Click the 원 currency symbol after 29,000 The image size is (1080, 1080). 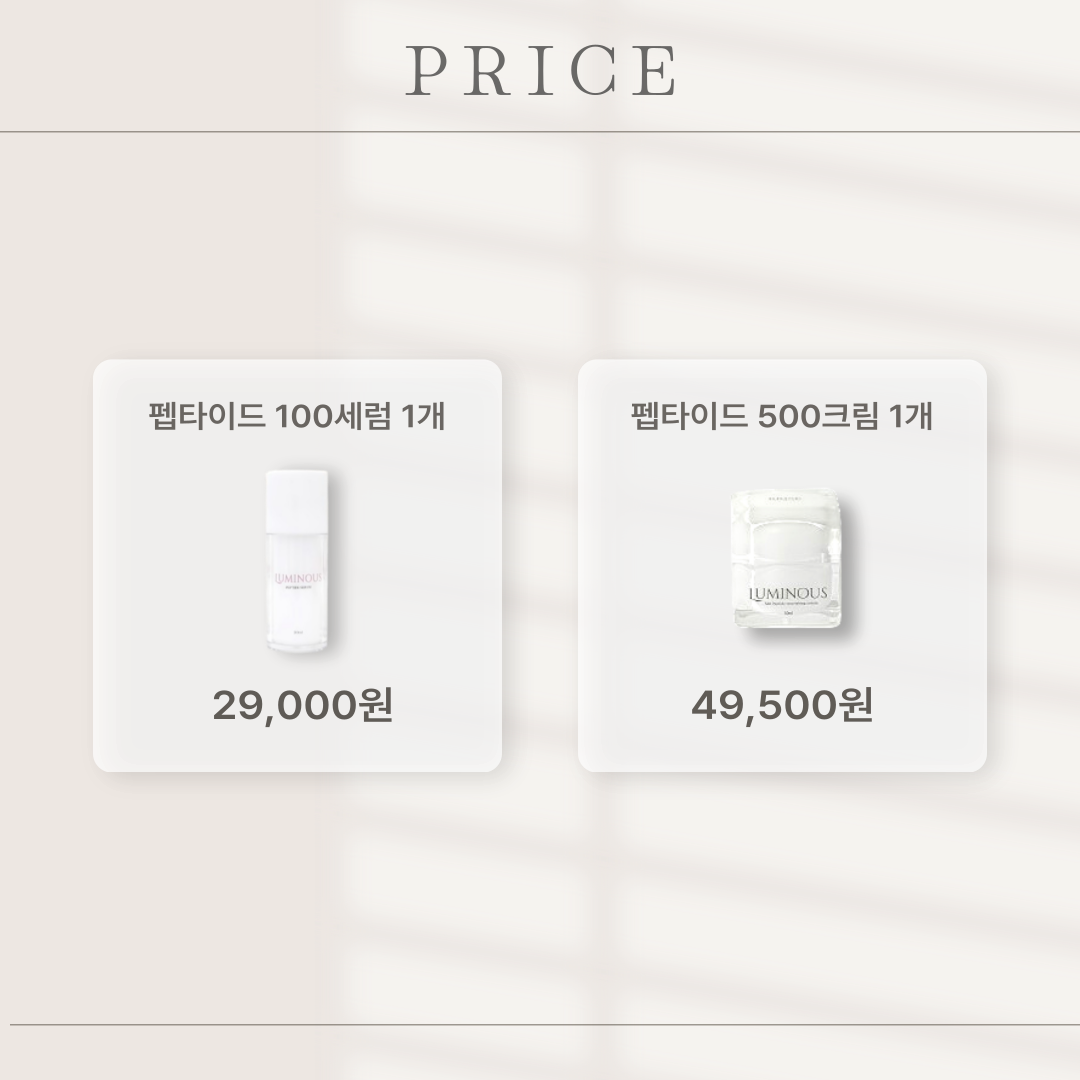point(375,705)
